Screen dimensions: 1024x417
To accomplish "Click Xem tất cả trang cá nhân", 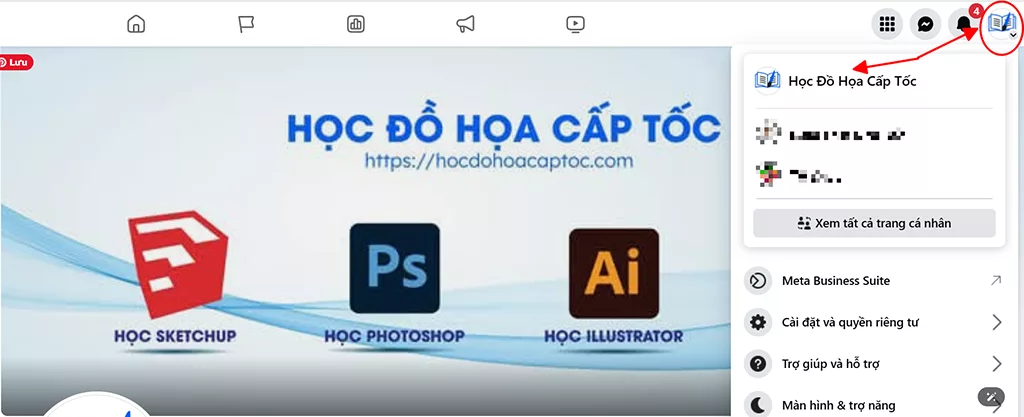I will click(874, 223).
